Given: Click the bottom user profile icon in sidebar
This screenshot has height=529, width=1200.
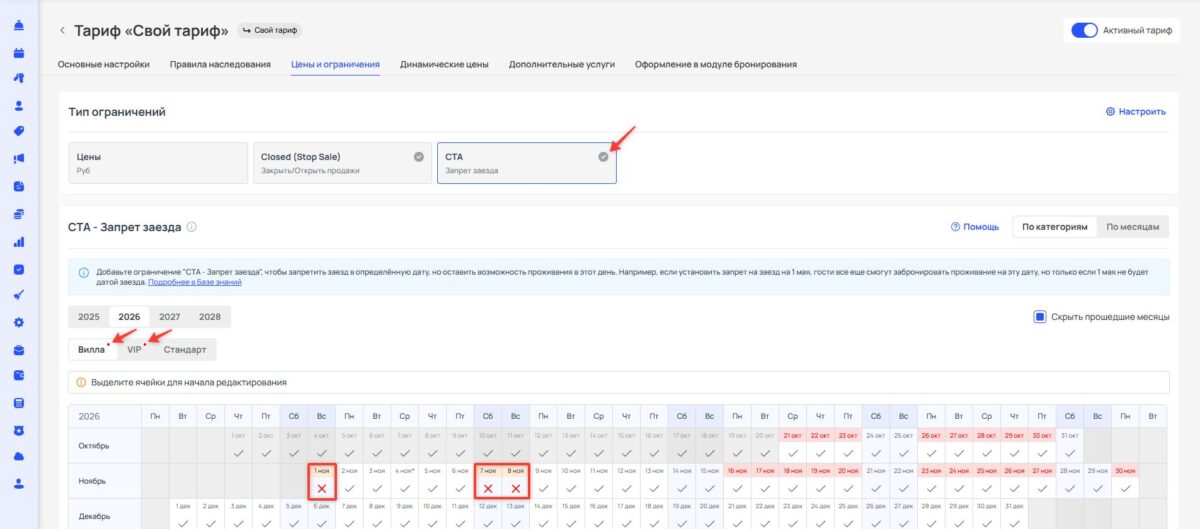Looking at the screenshot, I should click(19, 484).
